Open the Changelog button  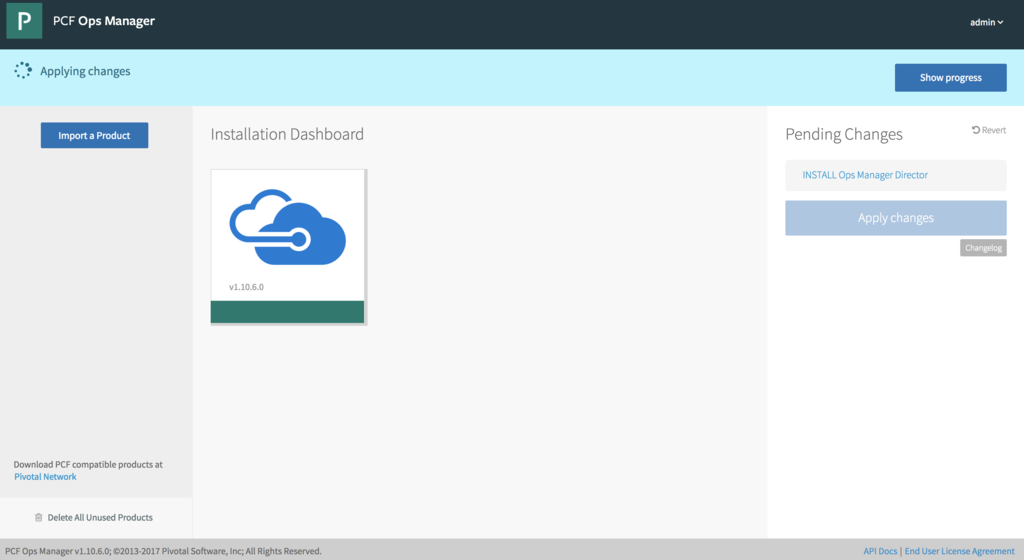(x=983, y=248)
